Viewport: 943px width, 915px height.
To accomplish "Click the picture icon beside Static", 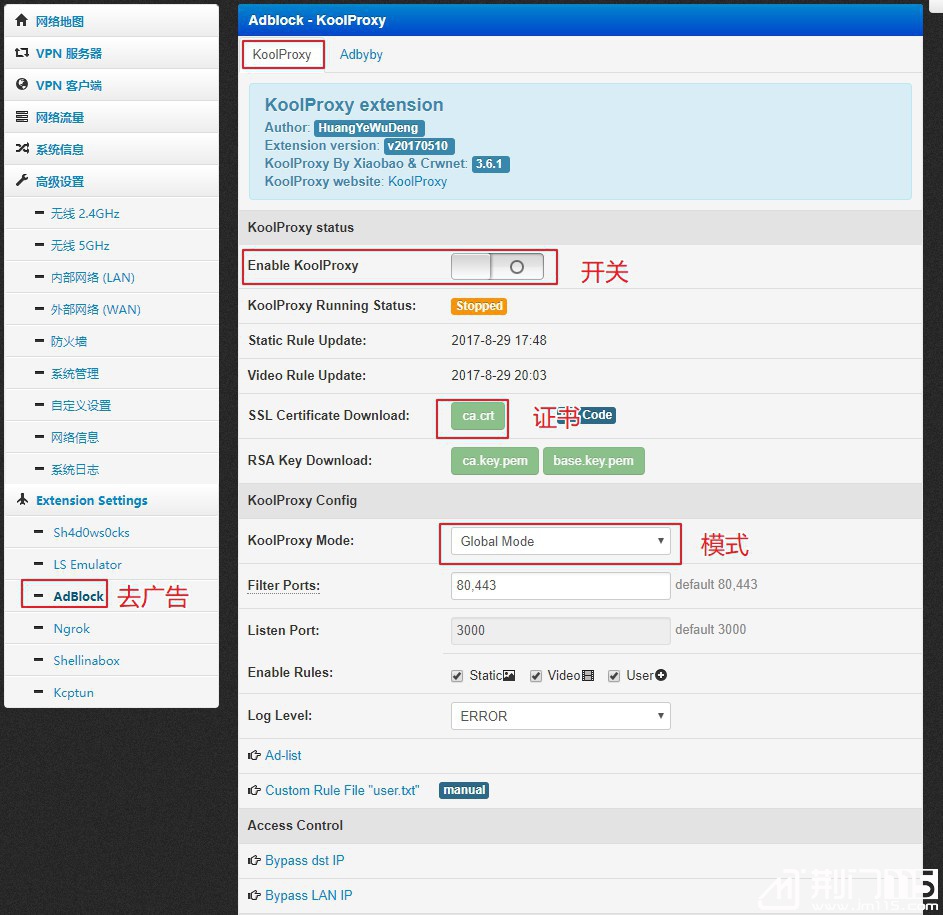I will 509,676.
